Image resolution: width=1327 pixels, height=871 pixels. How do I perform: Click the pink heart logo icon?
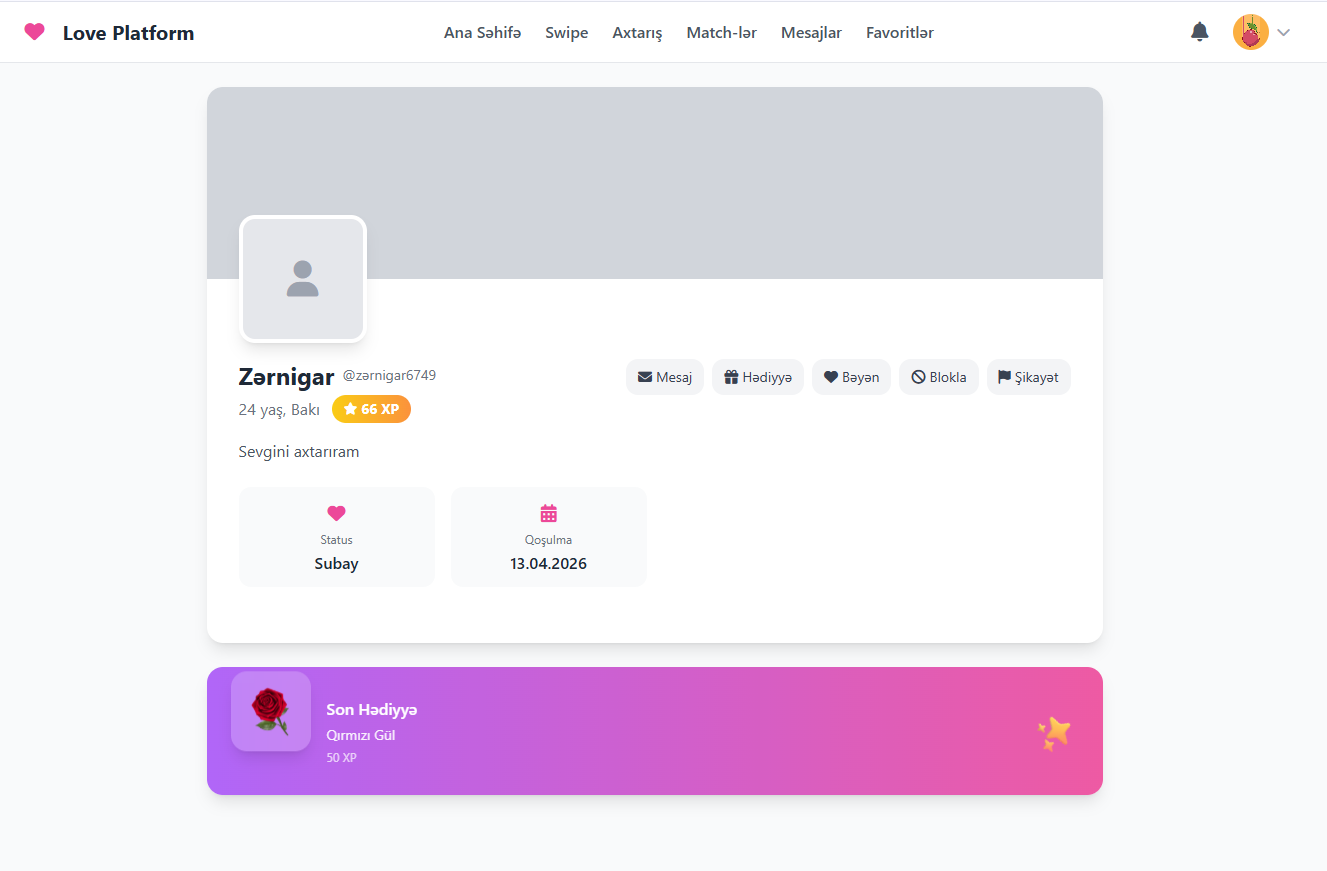[x=34, y=32]
